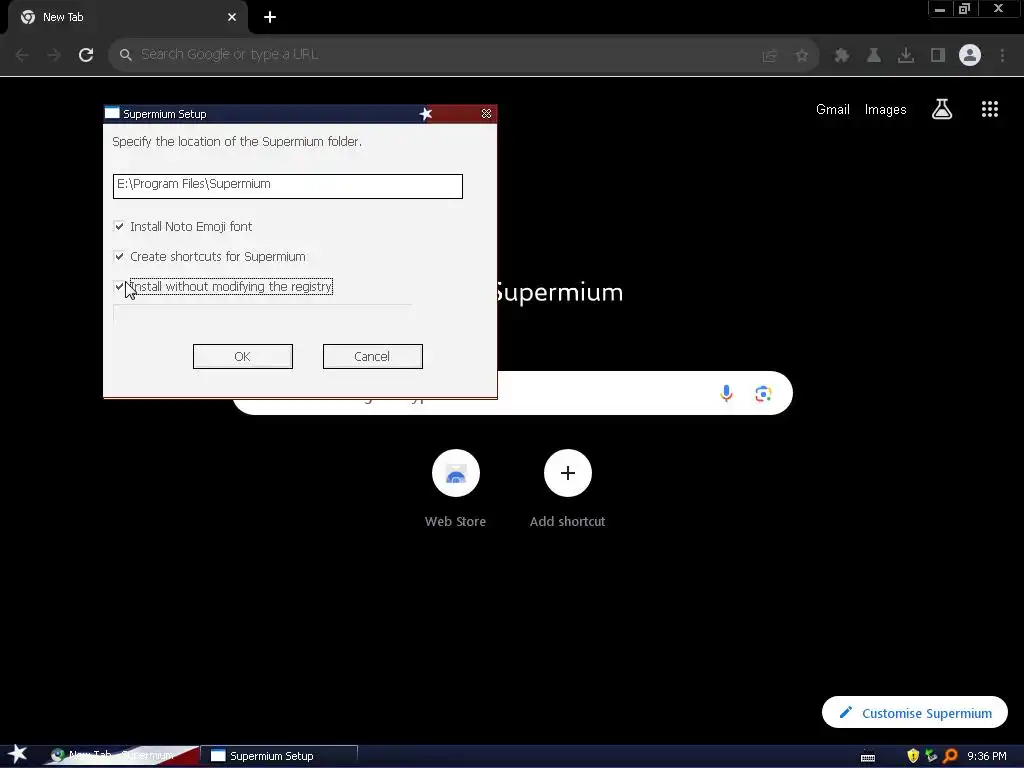Go forward using the forward arrow

click(x=54, y=55)
